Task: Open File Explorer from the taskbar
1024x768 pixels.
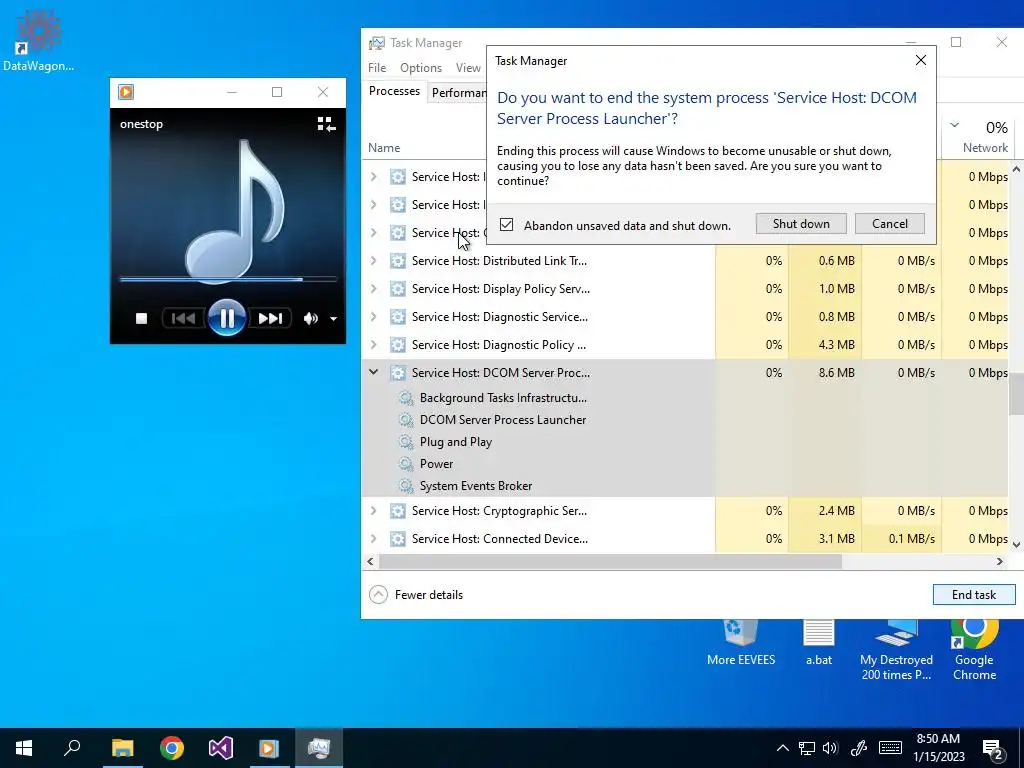Action: [122, 748]
